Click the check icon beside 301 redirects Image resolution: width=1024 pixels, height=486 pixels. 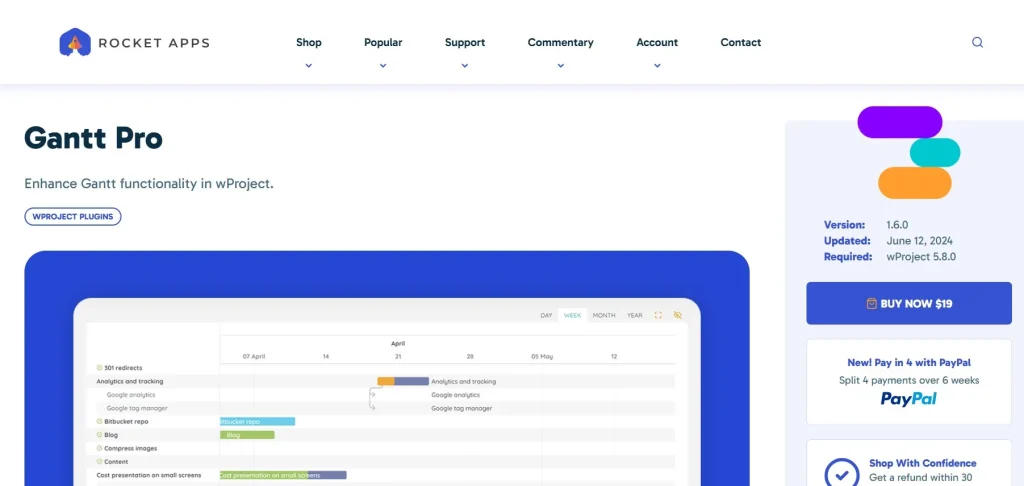99,368
